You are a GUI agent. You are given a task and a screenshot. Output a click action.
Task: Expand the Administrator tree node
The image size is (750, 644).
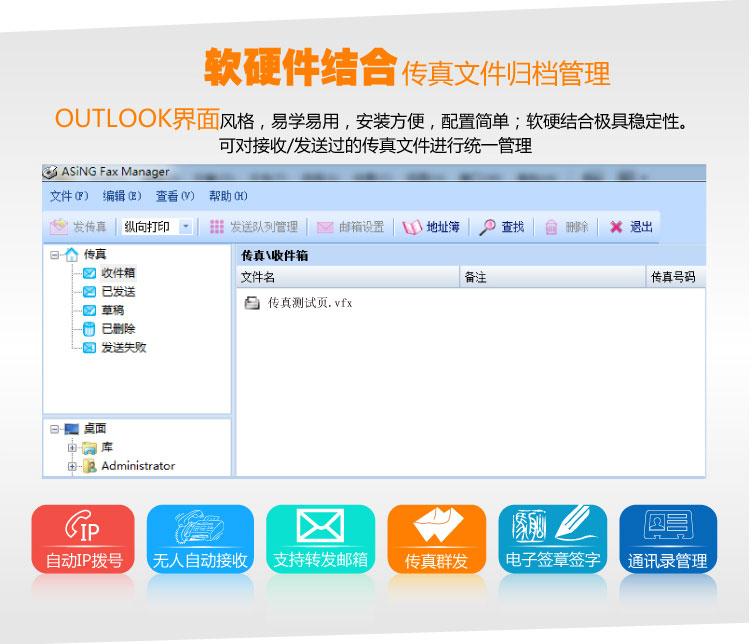(72, 466)
